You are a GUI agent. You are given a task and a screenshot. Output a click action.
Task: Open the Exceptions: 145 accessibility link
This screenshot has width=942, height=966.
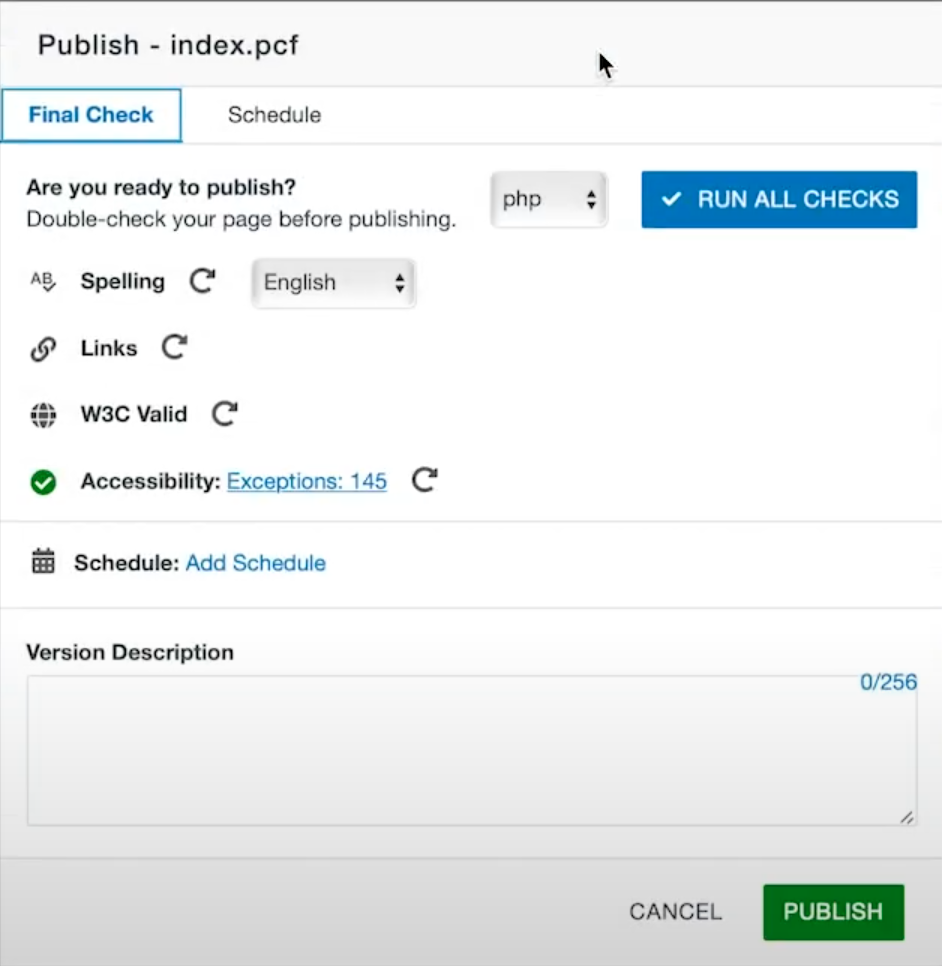coord(307,481)
